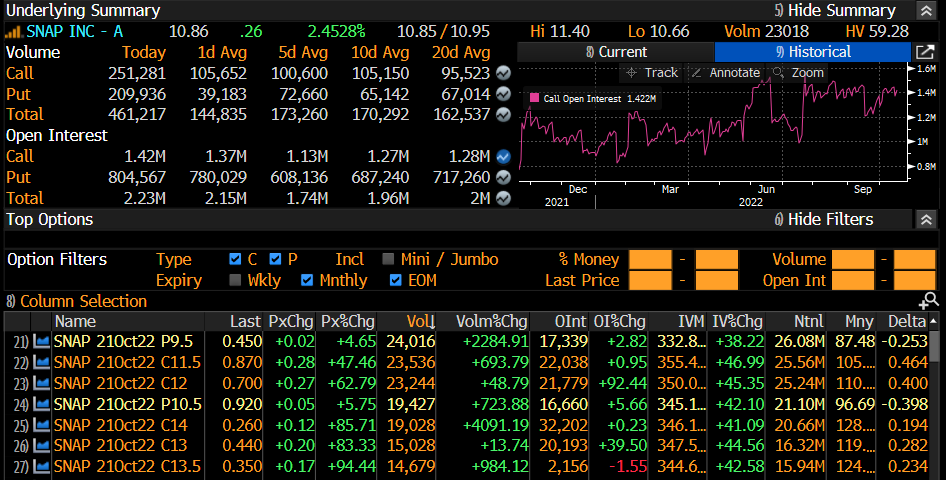Image resolution: width=946 pixels, height=480 pixels.
Task: Click volume cell 24,016
Action: tap(410, 342)
